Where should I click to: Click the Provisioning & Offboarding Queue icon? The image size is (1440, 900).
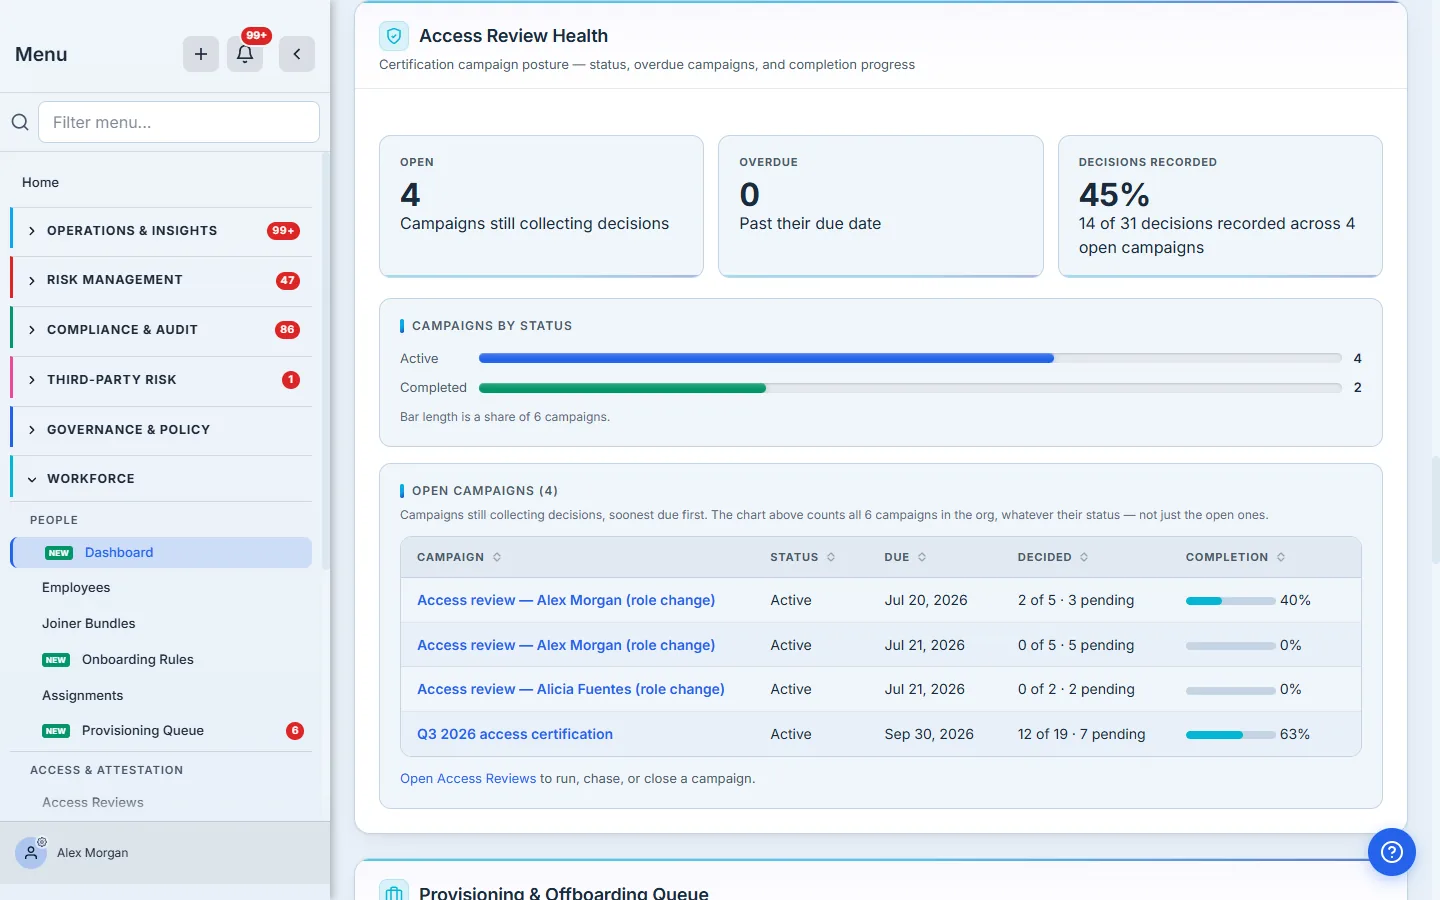tap(394, 892)
